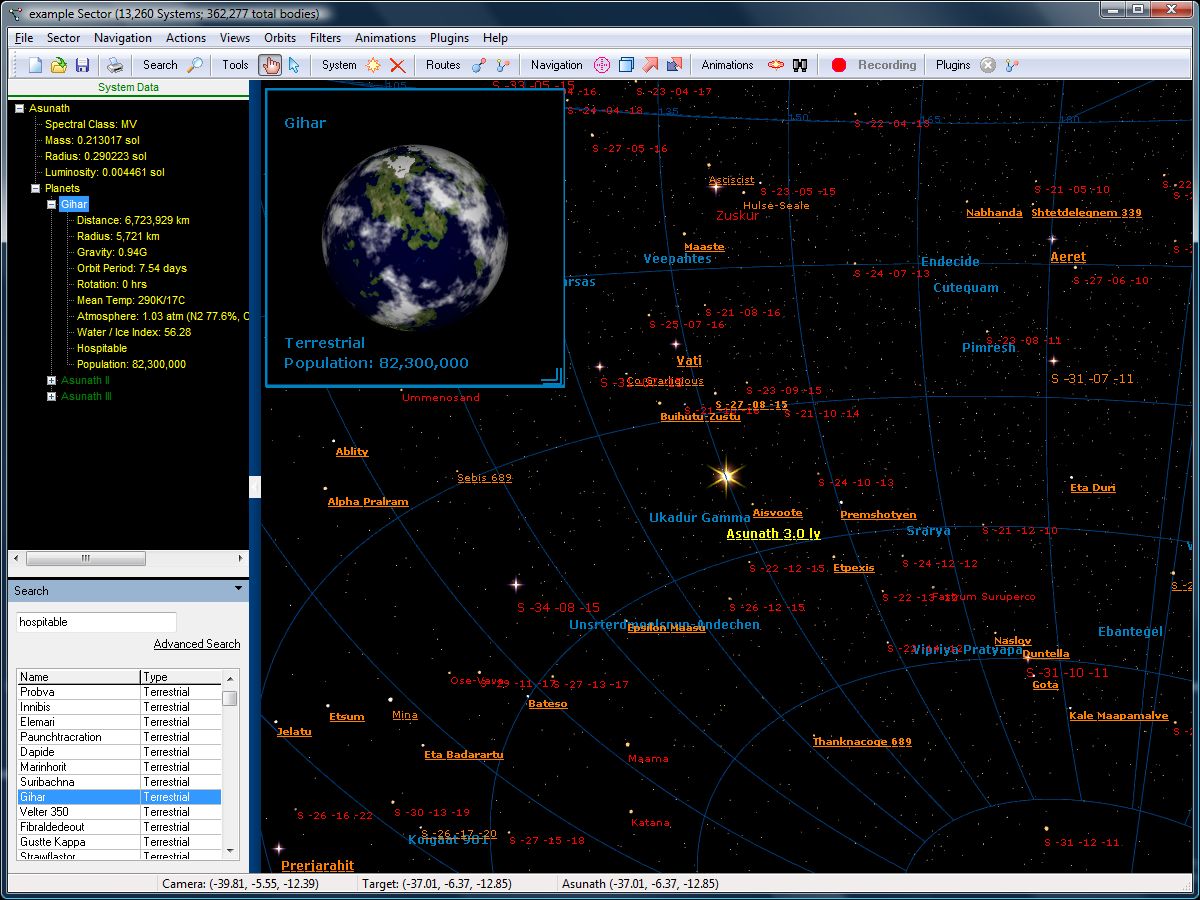Viewport: 1200px width, 900px height.
Task: Select Probva in the search results
Action: click(119, 692)
